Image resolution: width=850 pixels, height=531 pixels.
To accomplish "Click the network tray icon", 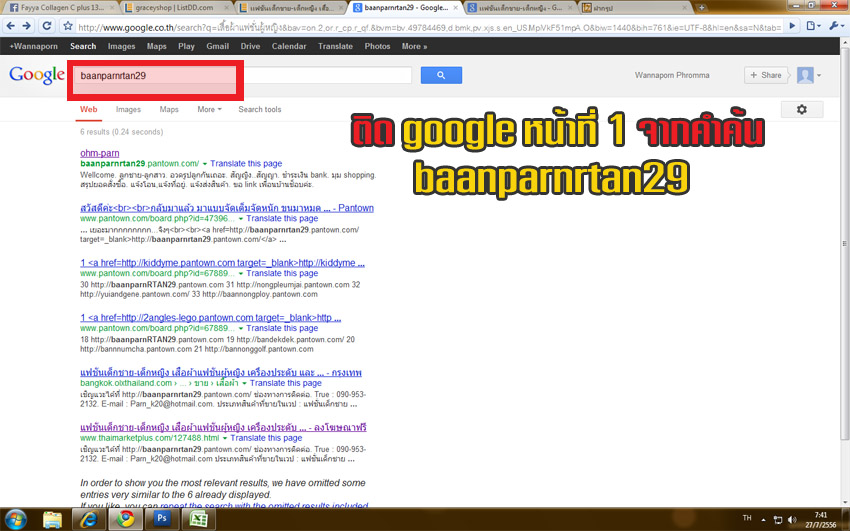I will tap(778, 520).
